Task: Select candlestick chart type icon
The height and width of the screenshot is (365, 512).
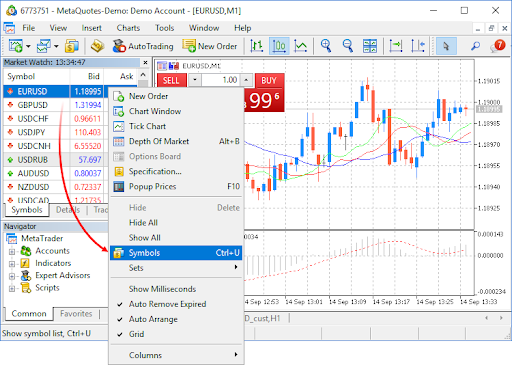Action: click(x=279, y=46)
